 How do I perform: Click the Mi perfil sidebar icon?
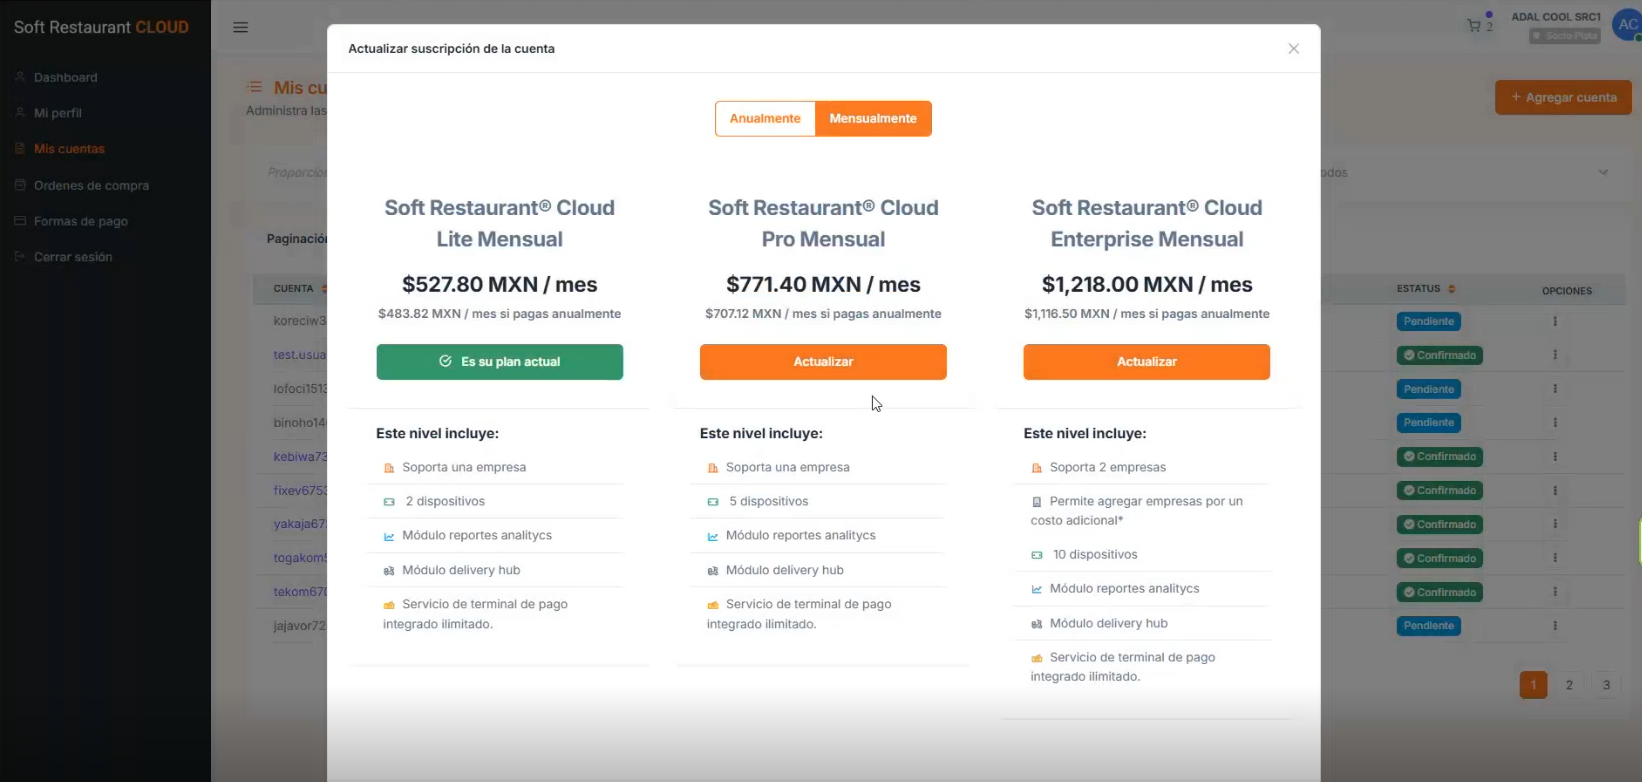(x=20, y=113)
